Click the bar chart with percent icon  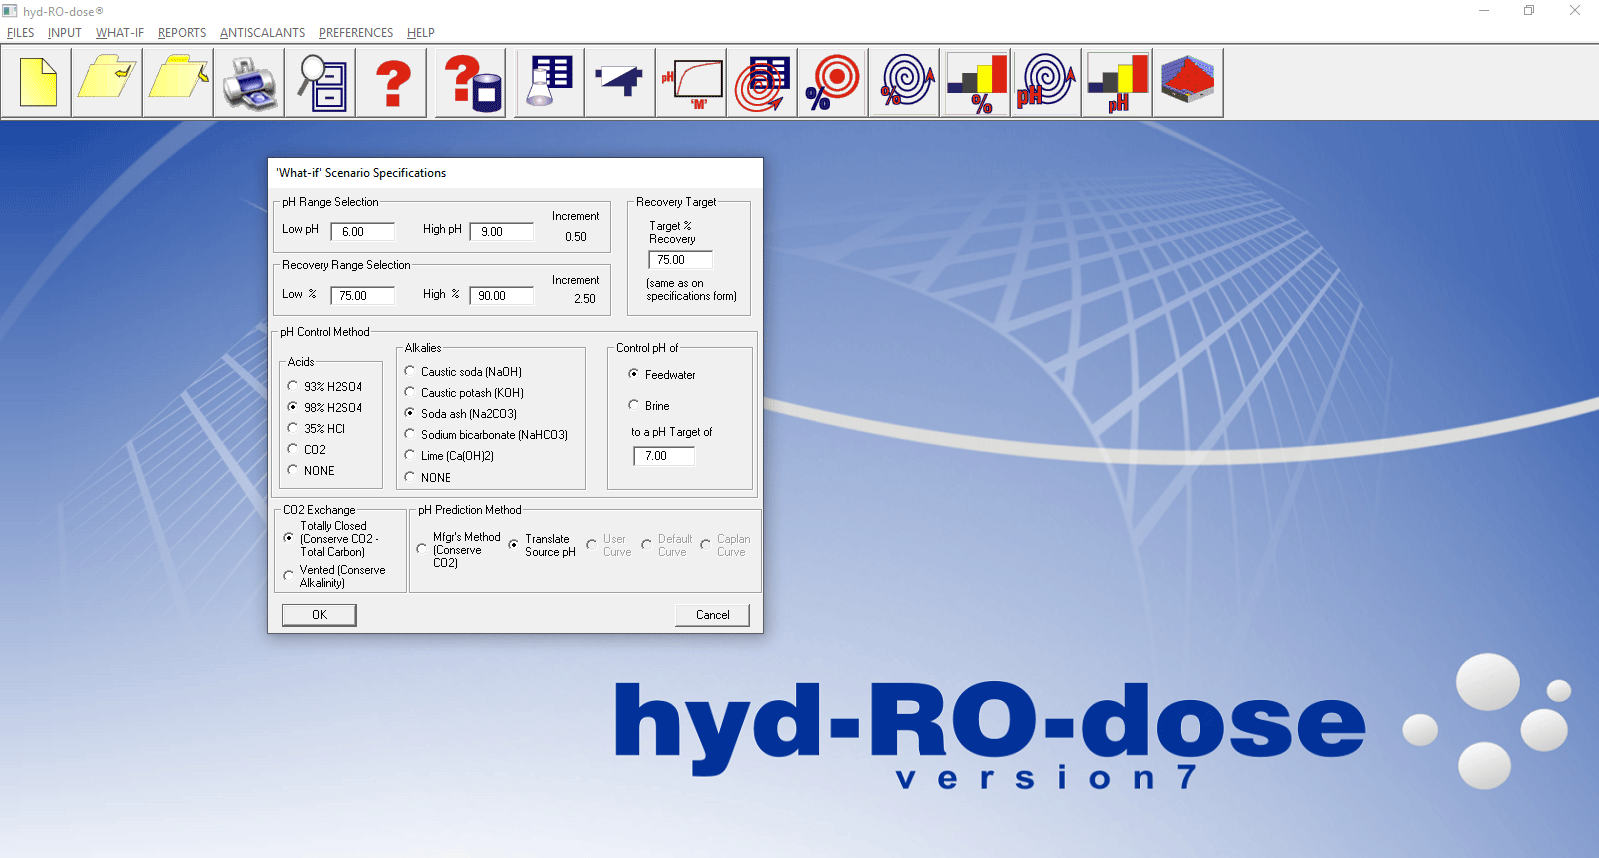(976, 82)
